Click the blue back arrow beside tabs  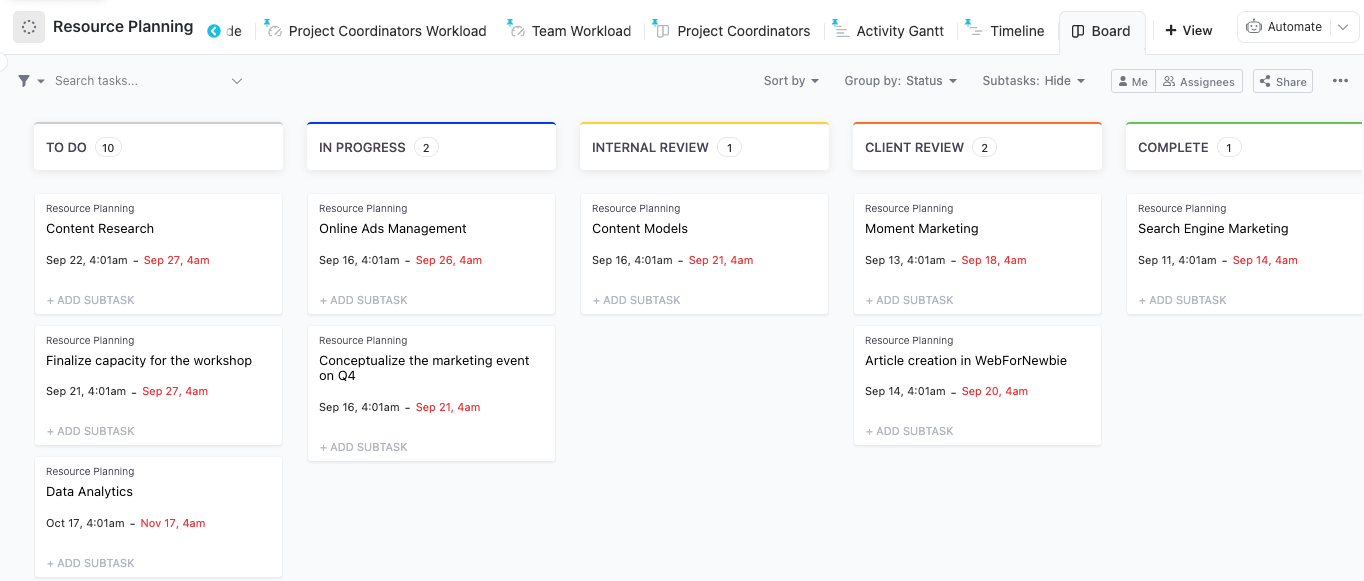tap(214, 31)
